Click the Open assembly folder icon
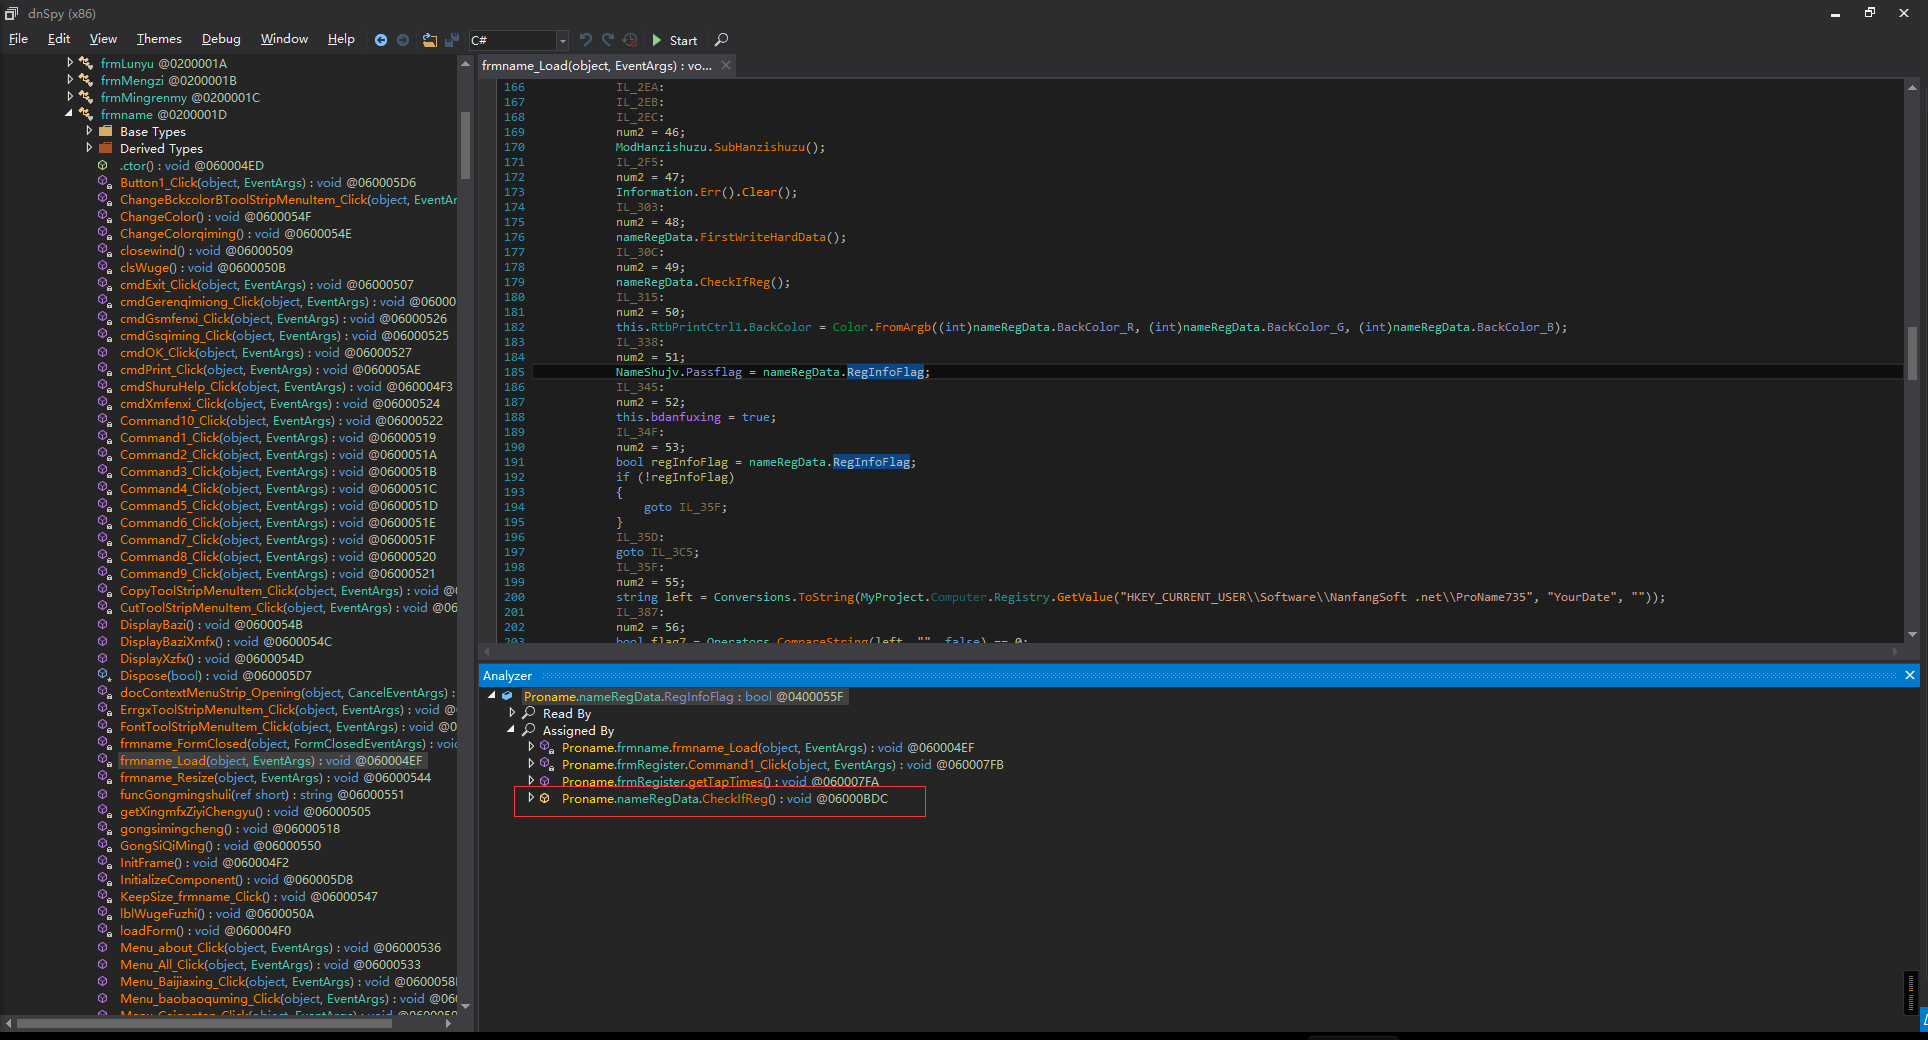Image resolution: width=1928 pixels, height=1040 pixels. point(429,40)
